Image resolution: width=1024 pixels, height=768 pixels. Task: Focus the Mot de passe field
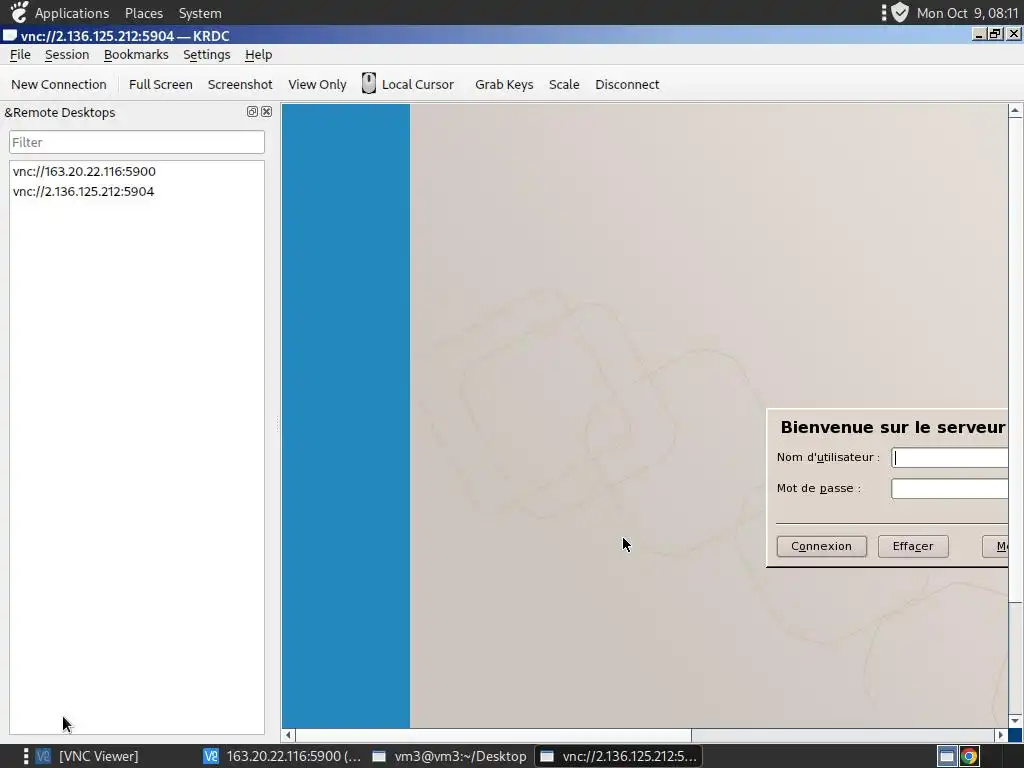(x=950, y=488)
